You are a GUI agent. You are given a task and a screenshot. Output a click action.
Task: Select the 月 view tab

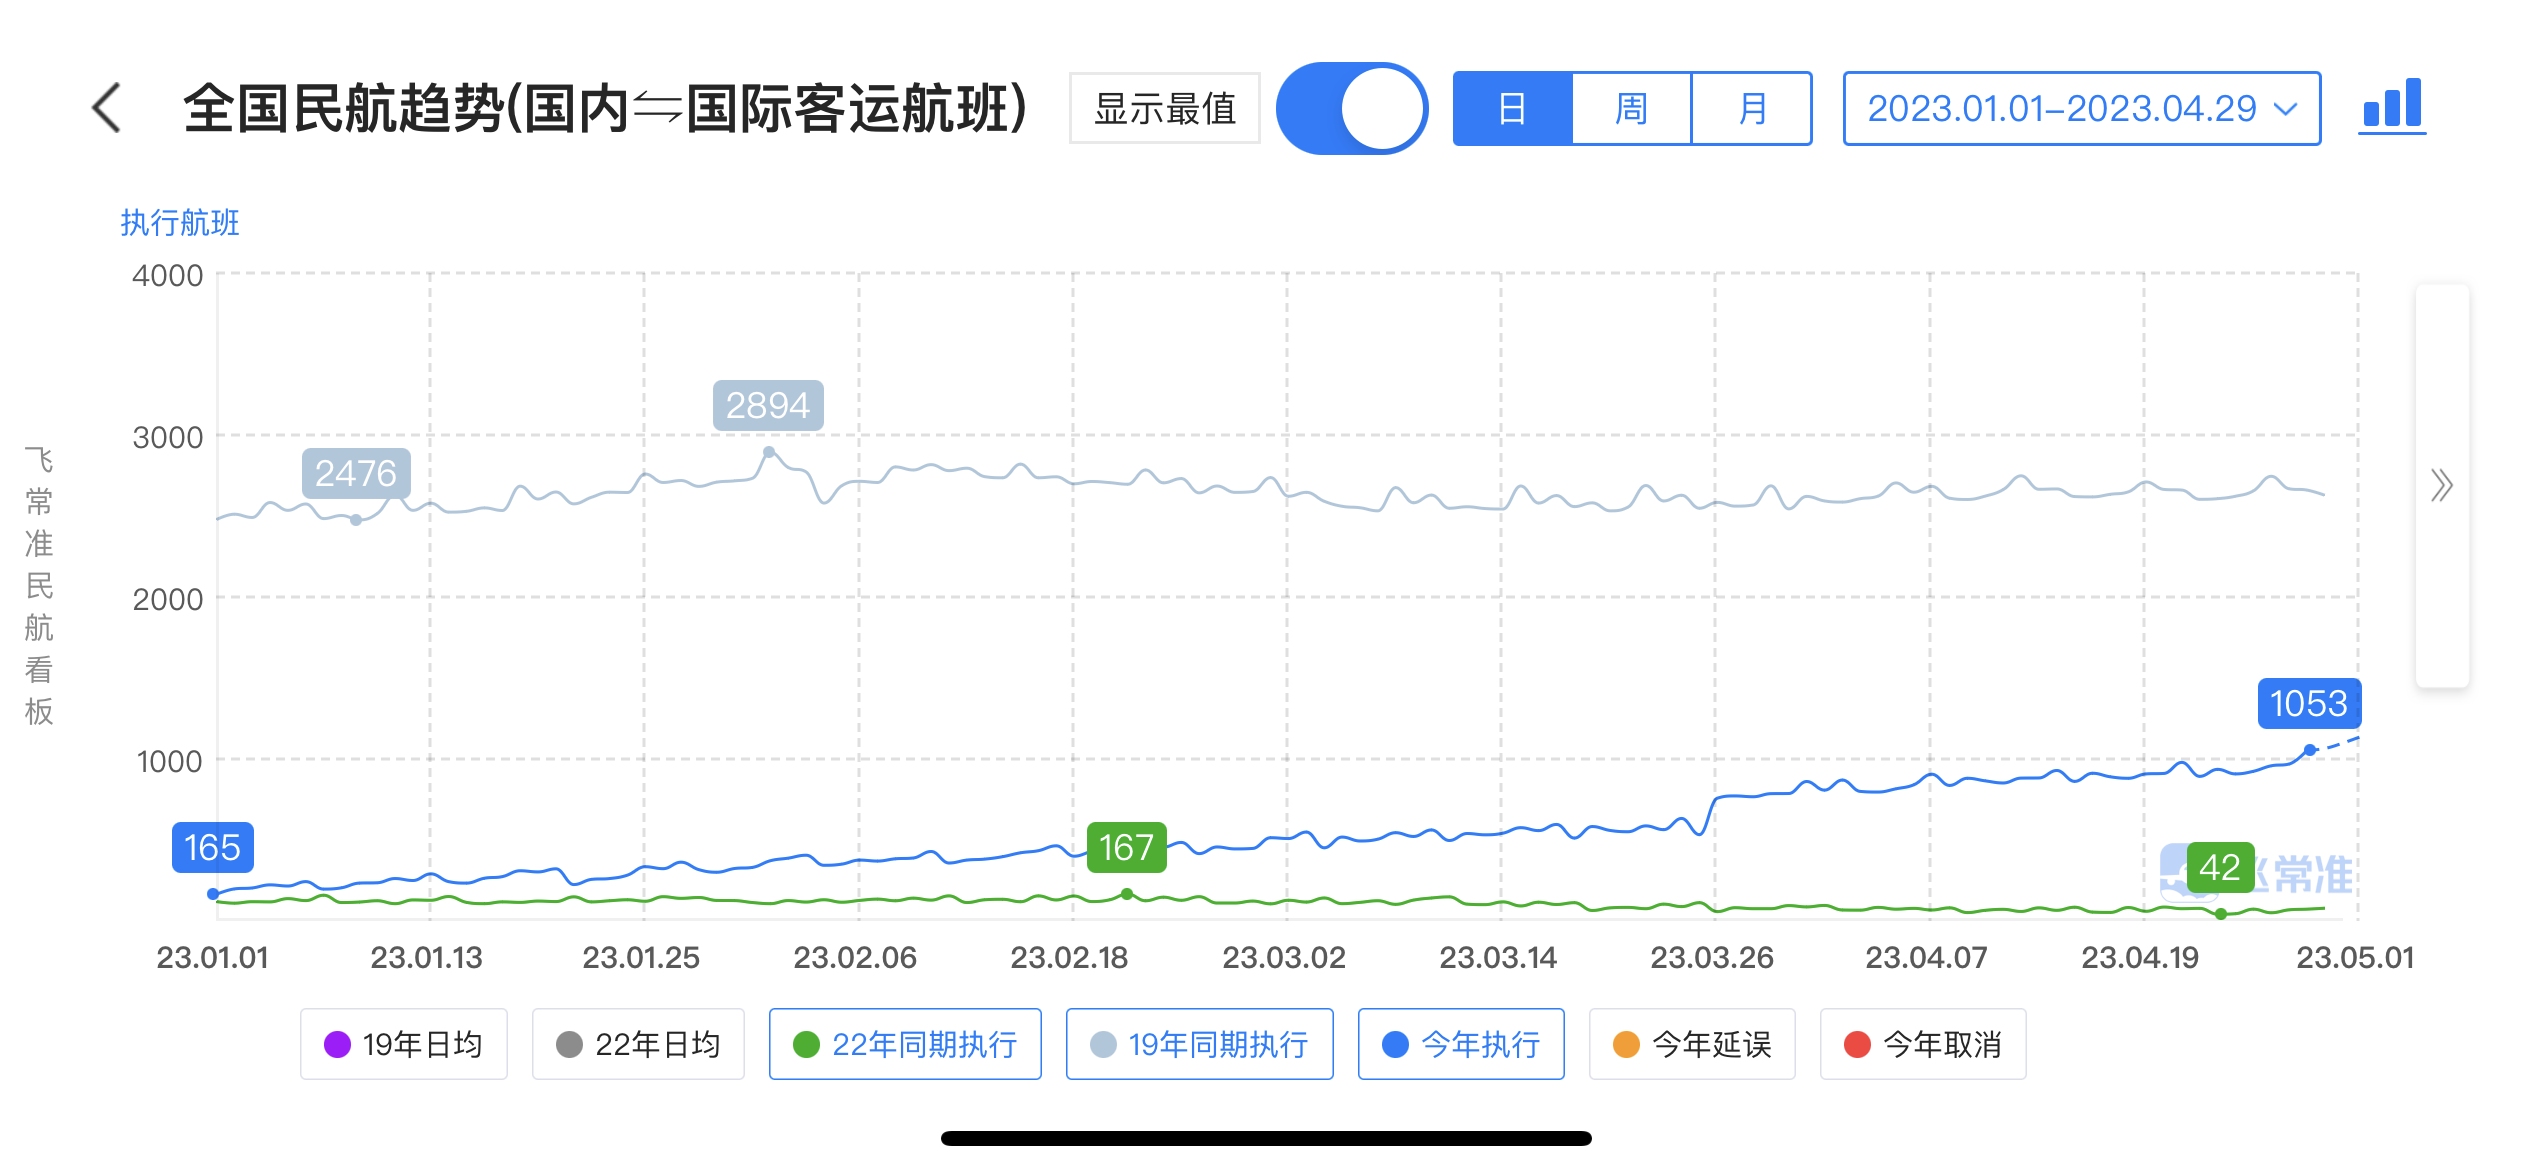pos(1751,108)
